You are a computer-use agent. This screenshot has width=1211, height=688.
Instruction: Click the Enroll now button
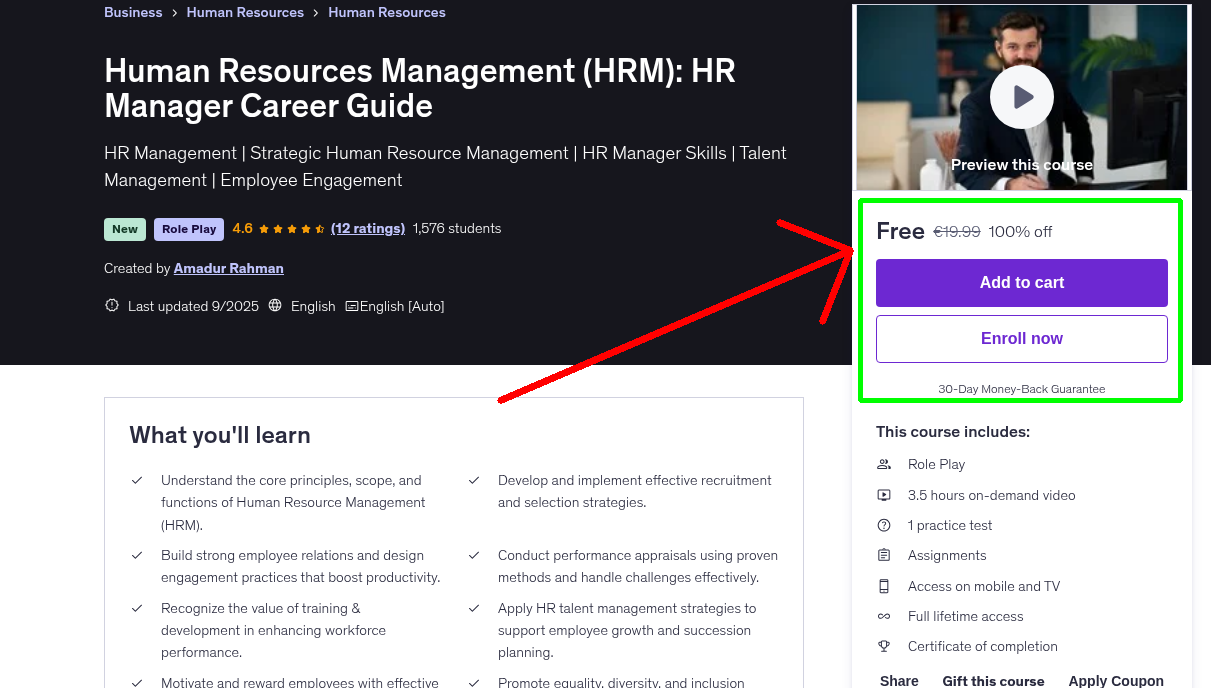click(x=1021, y=338)
